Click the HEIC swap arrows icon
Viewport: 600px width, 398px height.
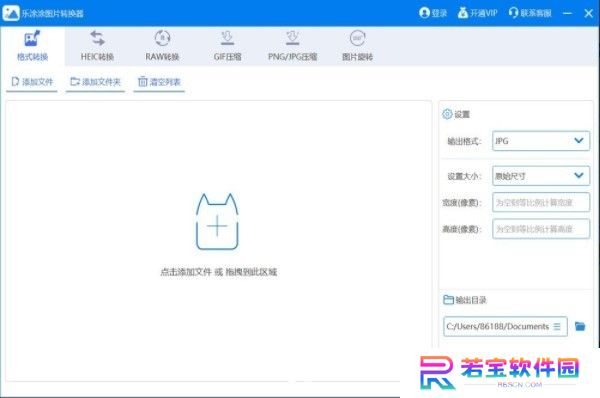[x=98, y=38]
